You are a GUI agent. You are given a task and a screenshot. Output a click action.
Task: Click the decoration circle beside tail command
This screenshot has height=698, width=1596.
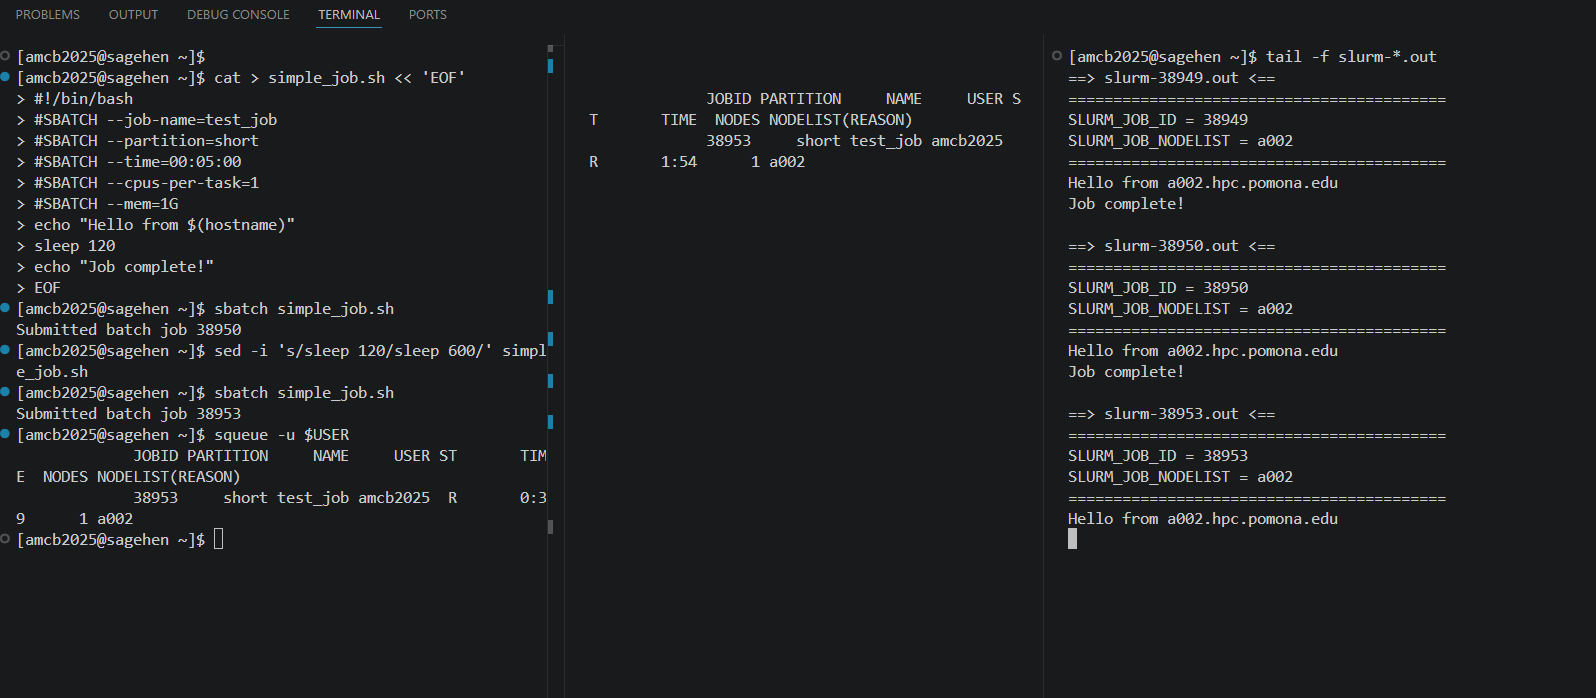[x=1057, y=56]
